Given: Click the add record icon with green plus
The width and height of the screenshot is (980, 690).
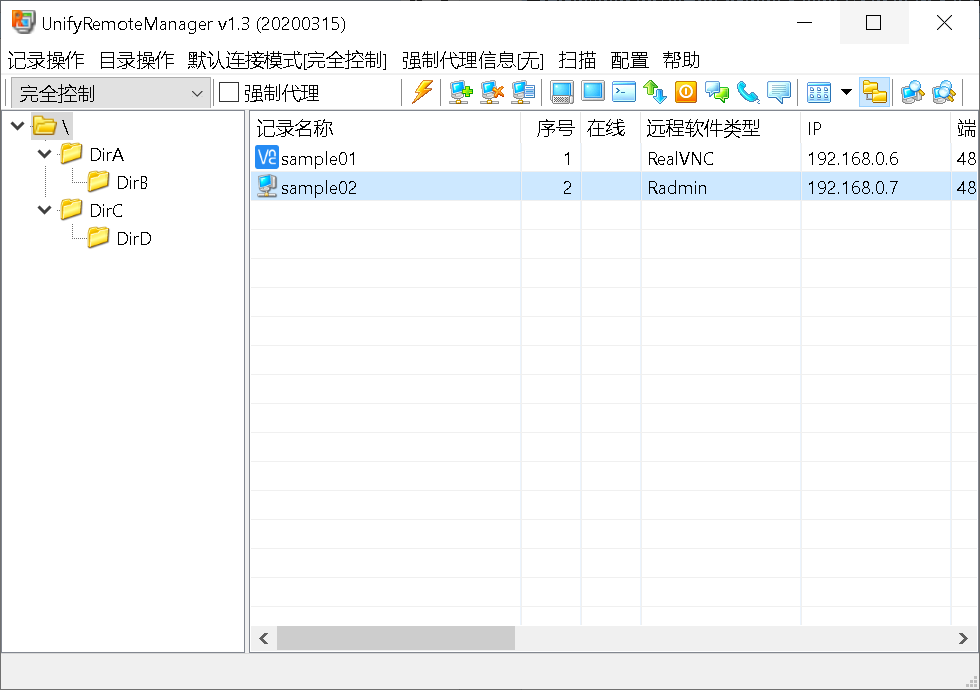Looking at the screenshot, I should [460, 93].
